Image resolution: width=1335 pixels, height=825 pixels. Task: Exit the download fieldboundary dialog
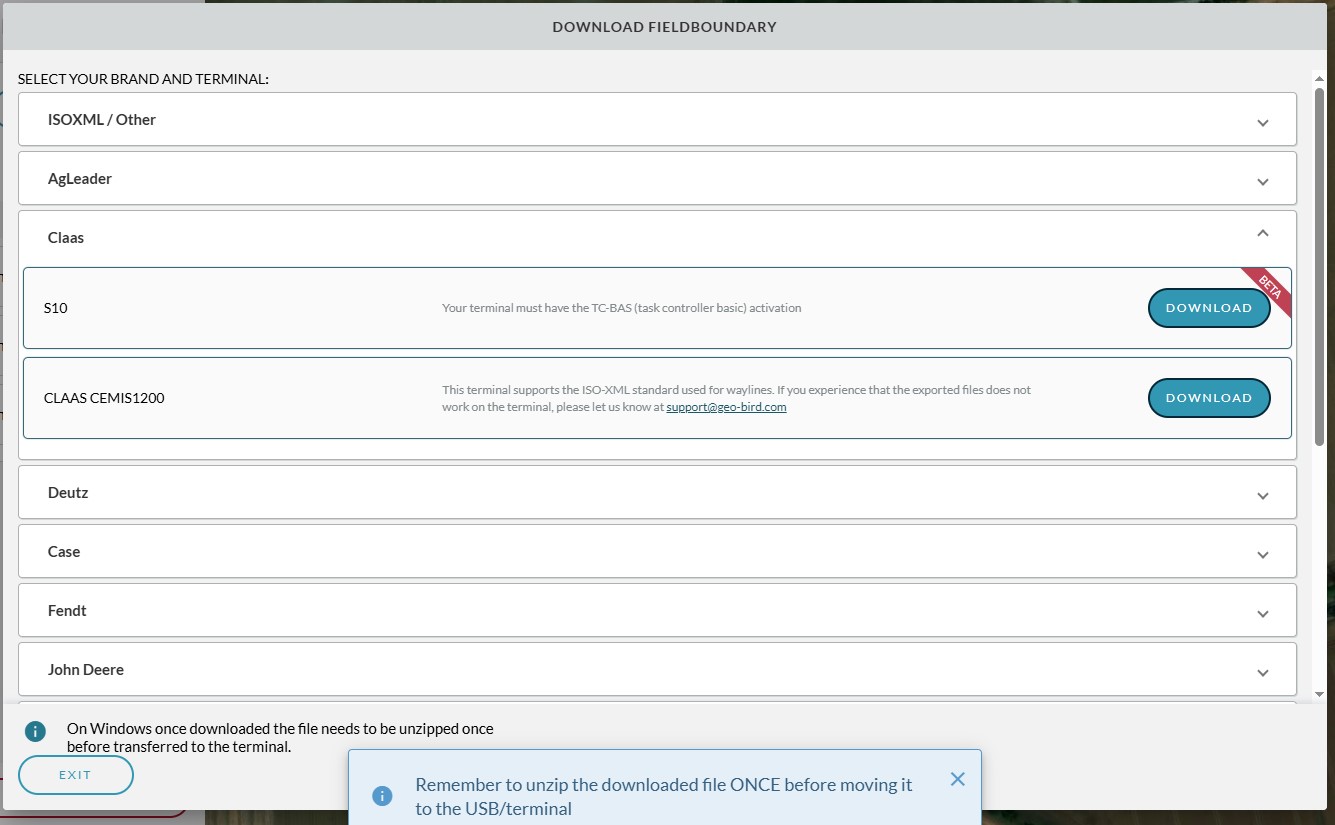click(75, 775)
